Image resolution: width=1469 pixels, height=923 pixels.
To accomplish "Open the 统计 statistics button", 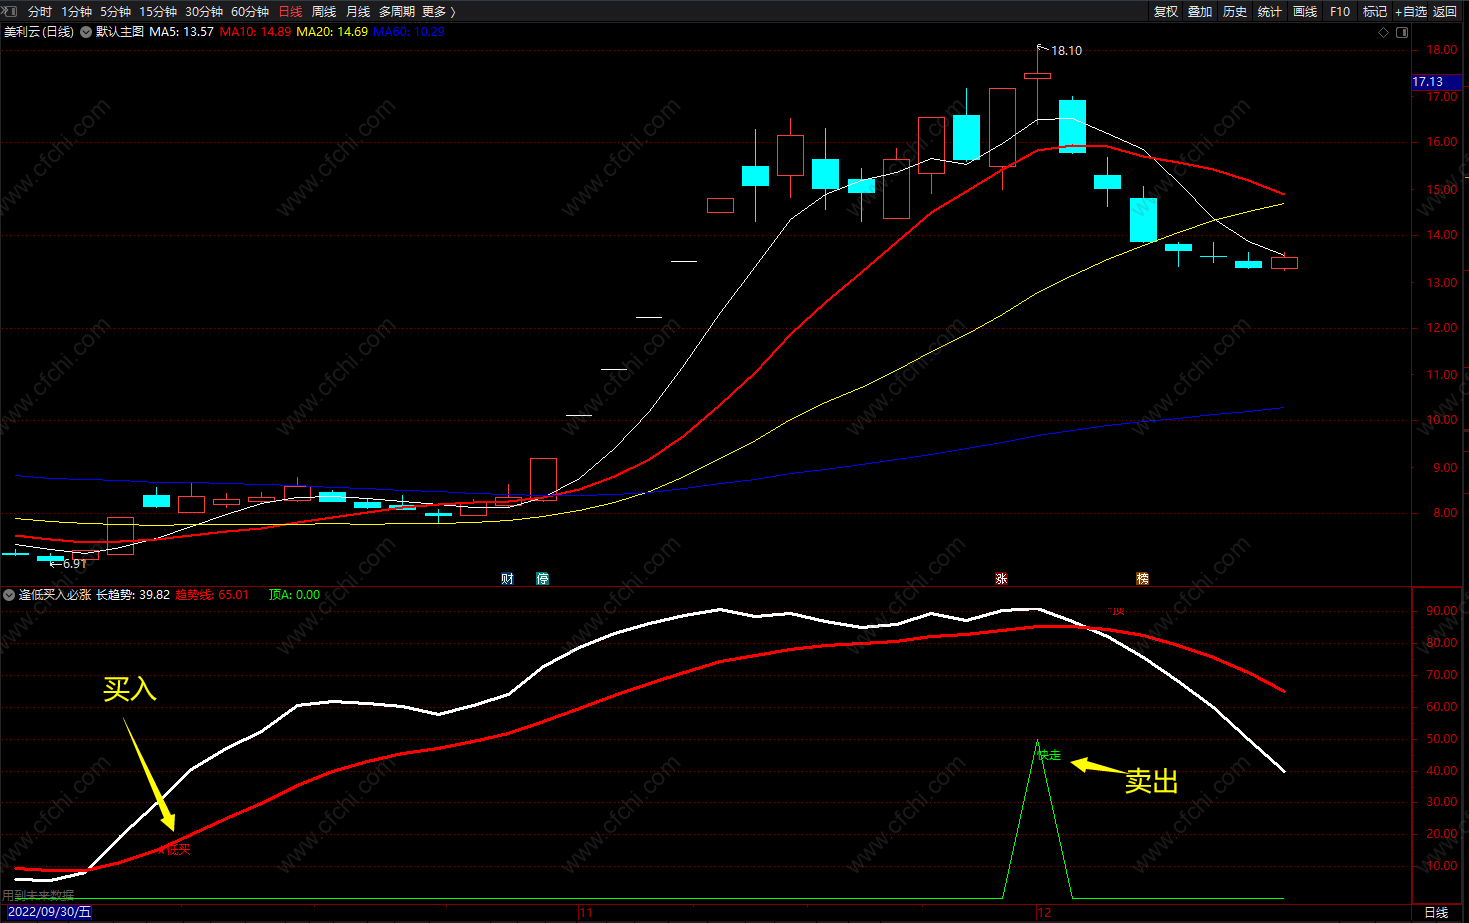I will click(x=1270, y=12).
